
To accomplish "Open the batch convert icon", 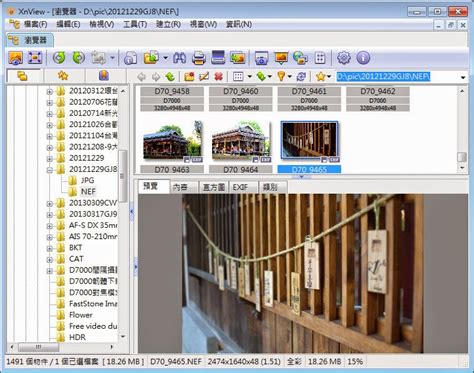I will tap(238, 58).
